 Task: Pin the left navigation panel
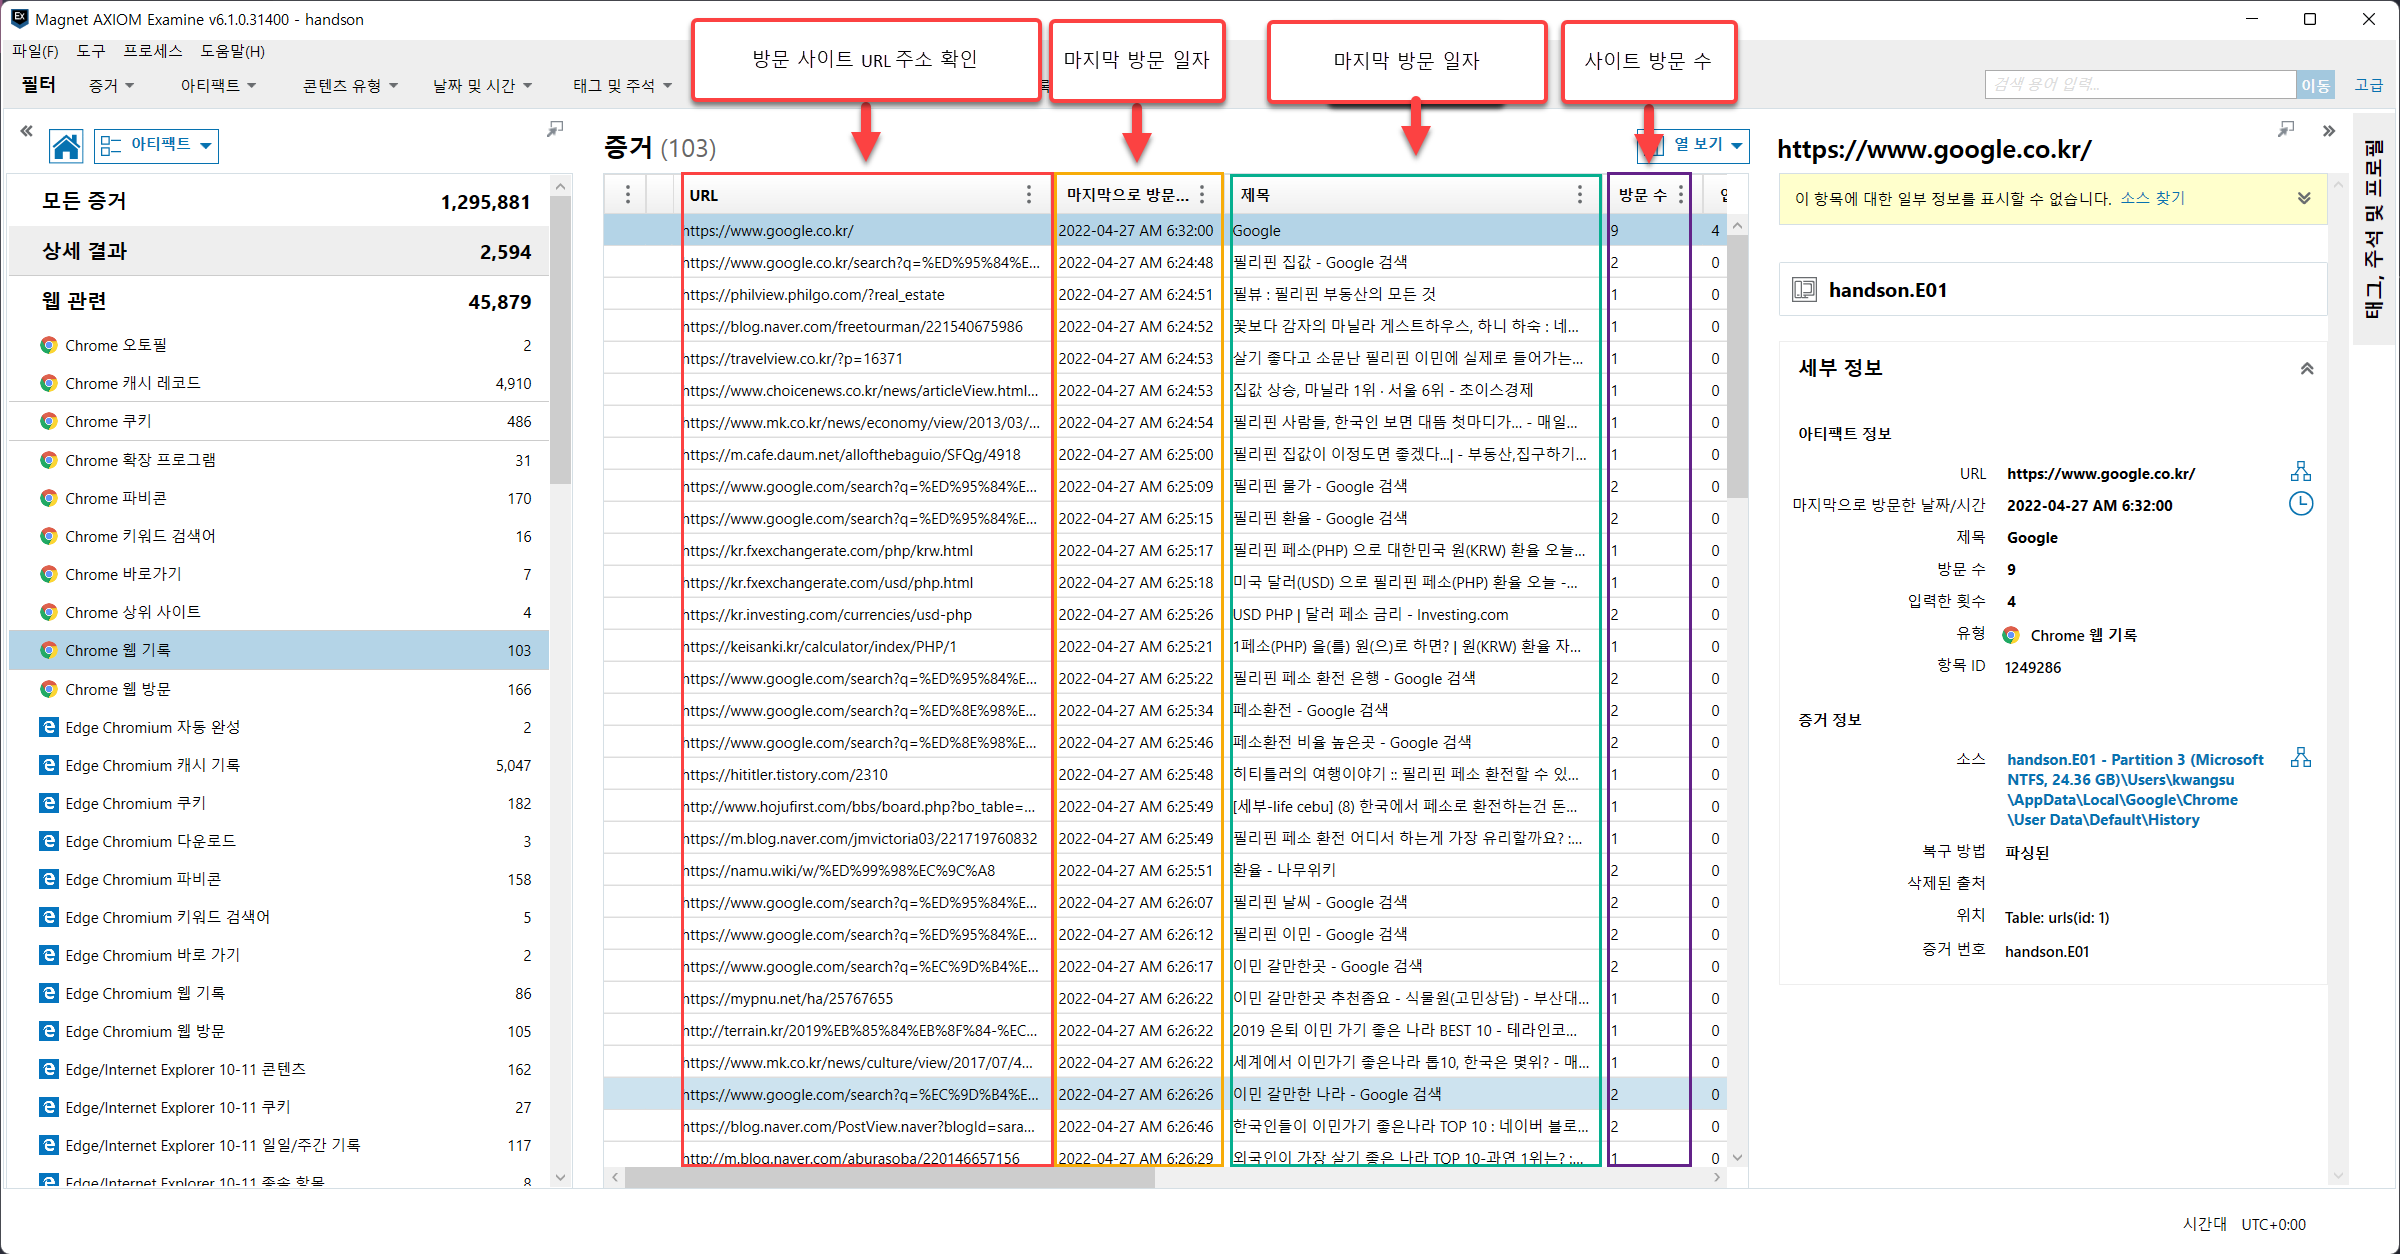[x=555, y=129]
